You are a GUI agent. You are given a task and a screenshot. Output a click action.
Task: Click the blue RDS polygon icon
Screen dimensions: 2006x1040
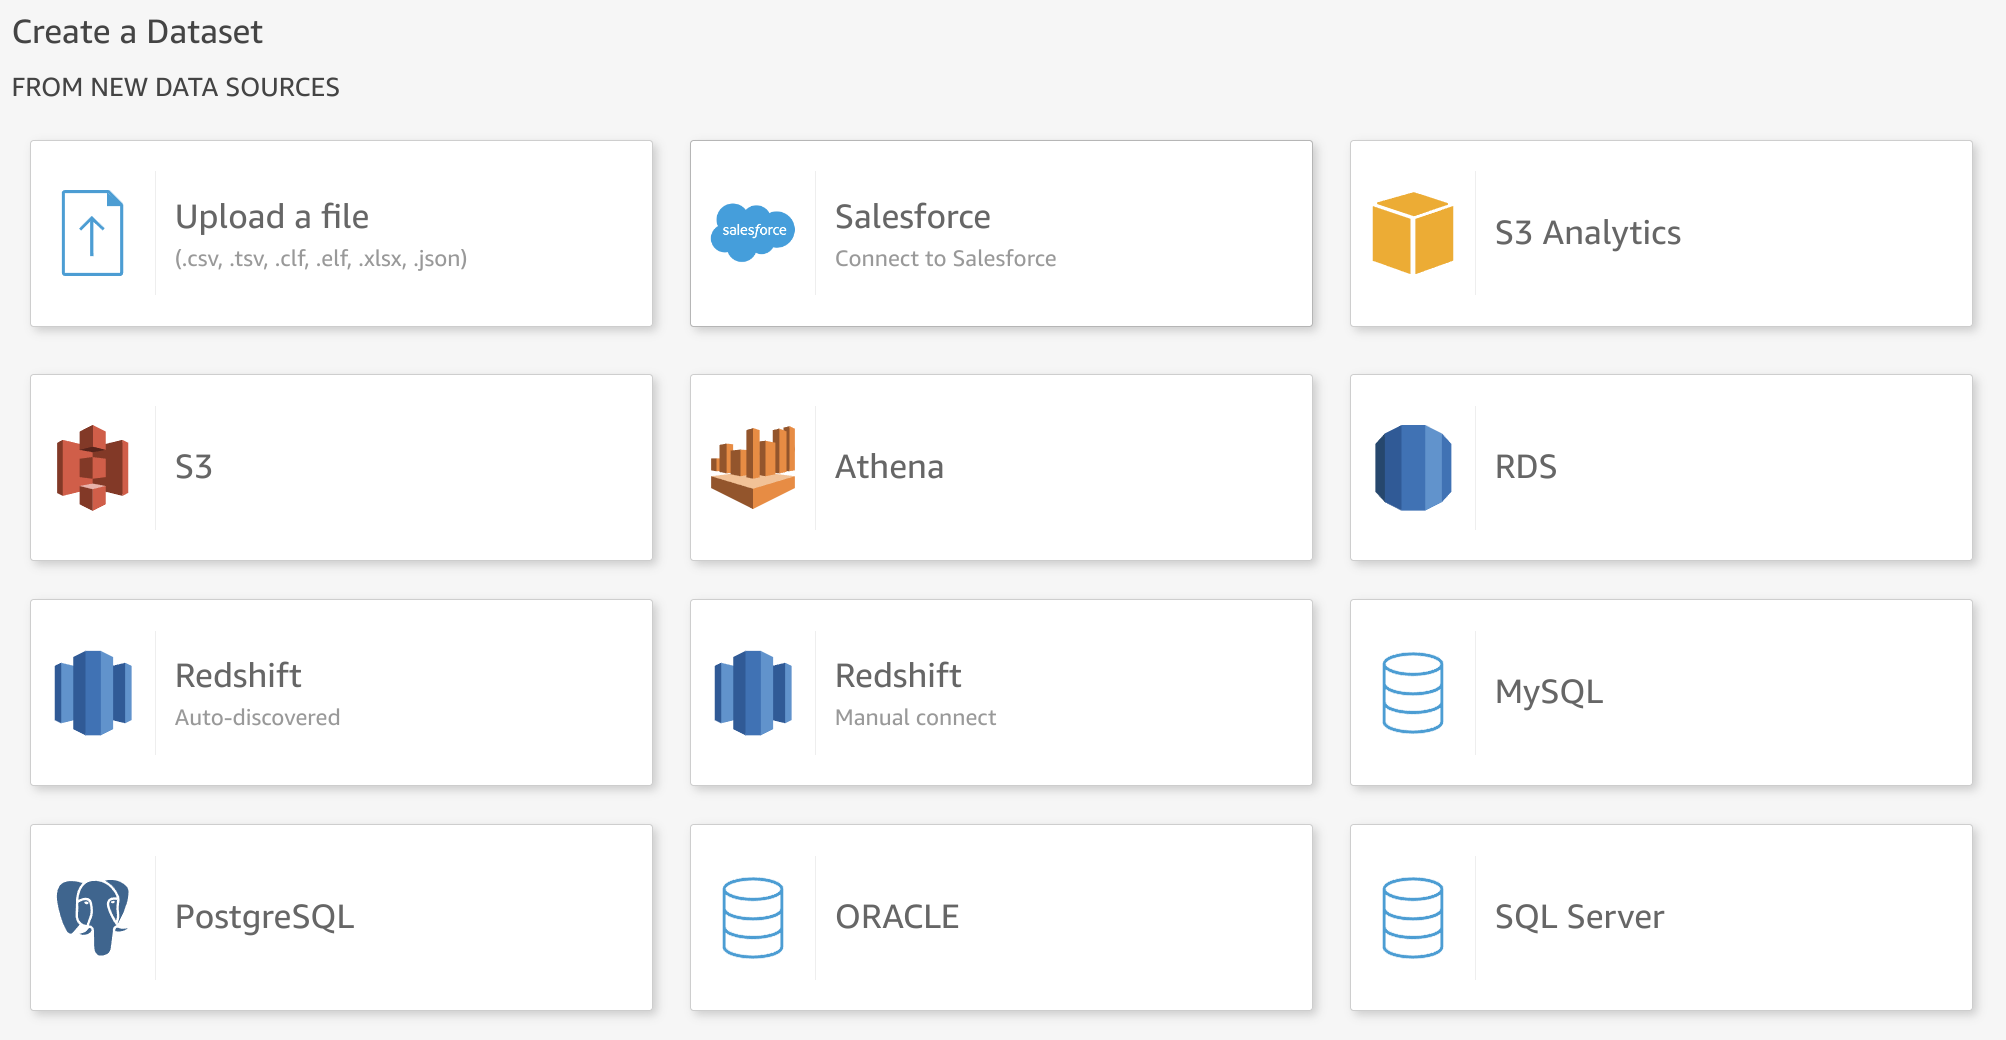pyautogui.click(x=1412, y=467)
